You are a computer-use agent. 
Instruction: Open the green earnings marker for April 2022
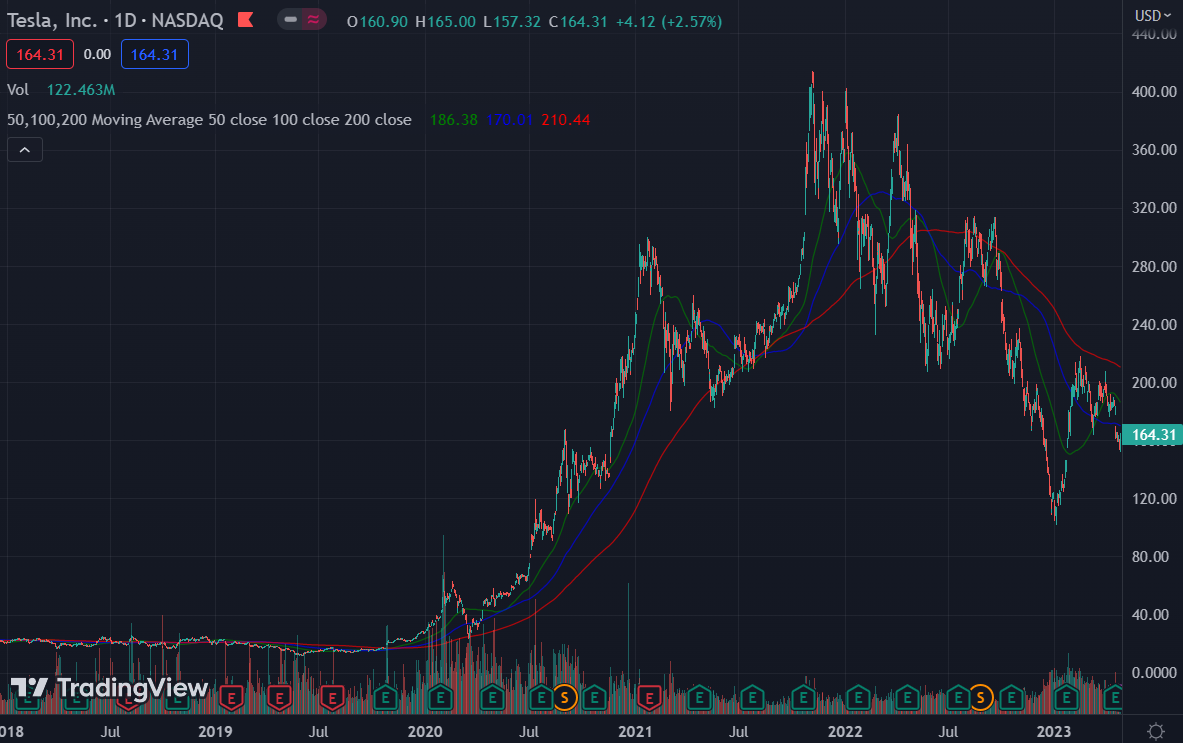[x=907, y=698]
